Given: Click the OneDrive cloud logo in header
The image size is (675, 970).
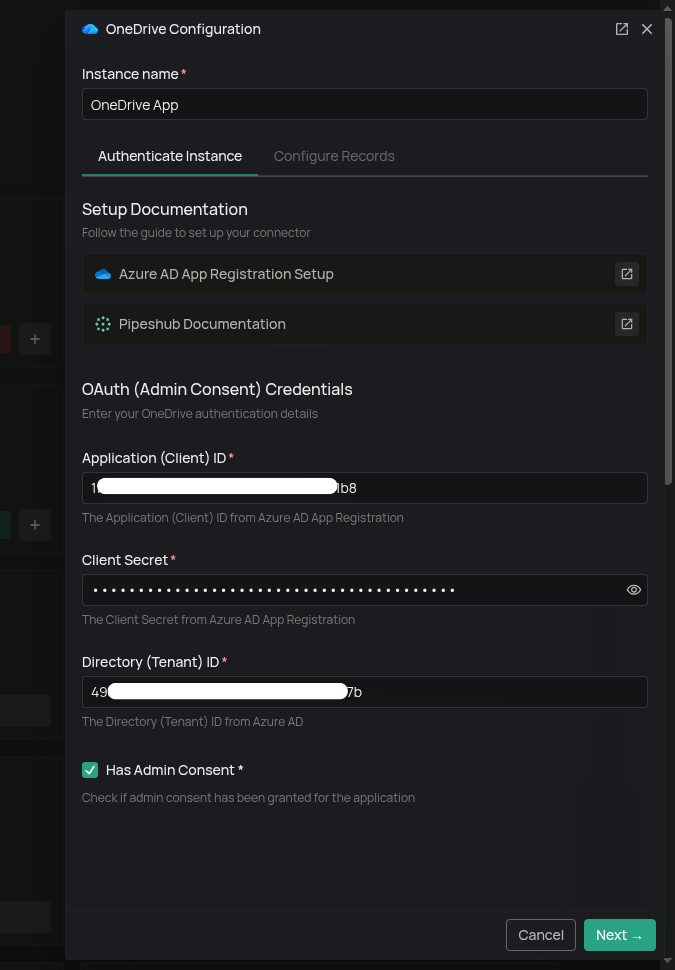Looking at the screenshot, I should 90,29.
